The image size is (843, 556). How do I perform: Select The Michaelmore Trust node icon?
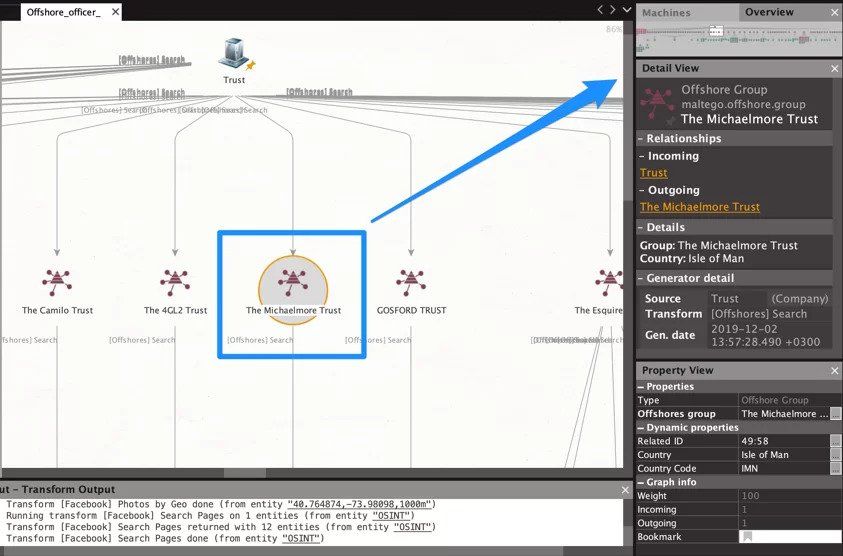pyautogui.click(x=292, y=282)
